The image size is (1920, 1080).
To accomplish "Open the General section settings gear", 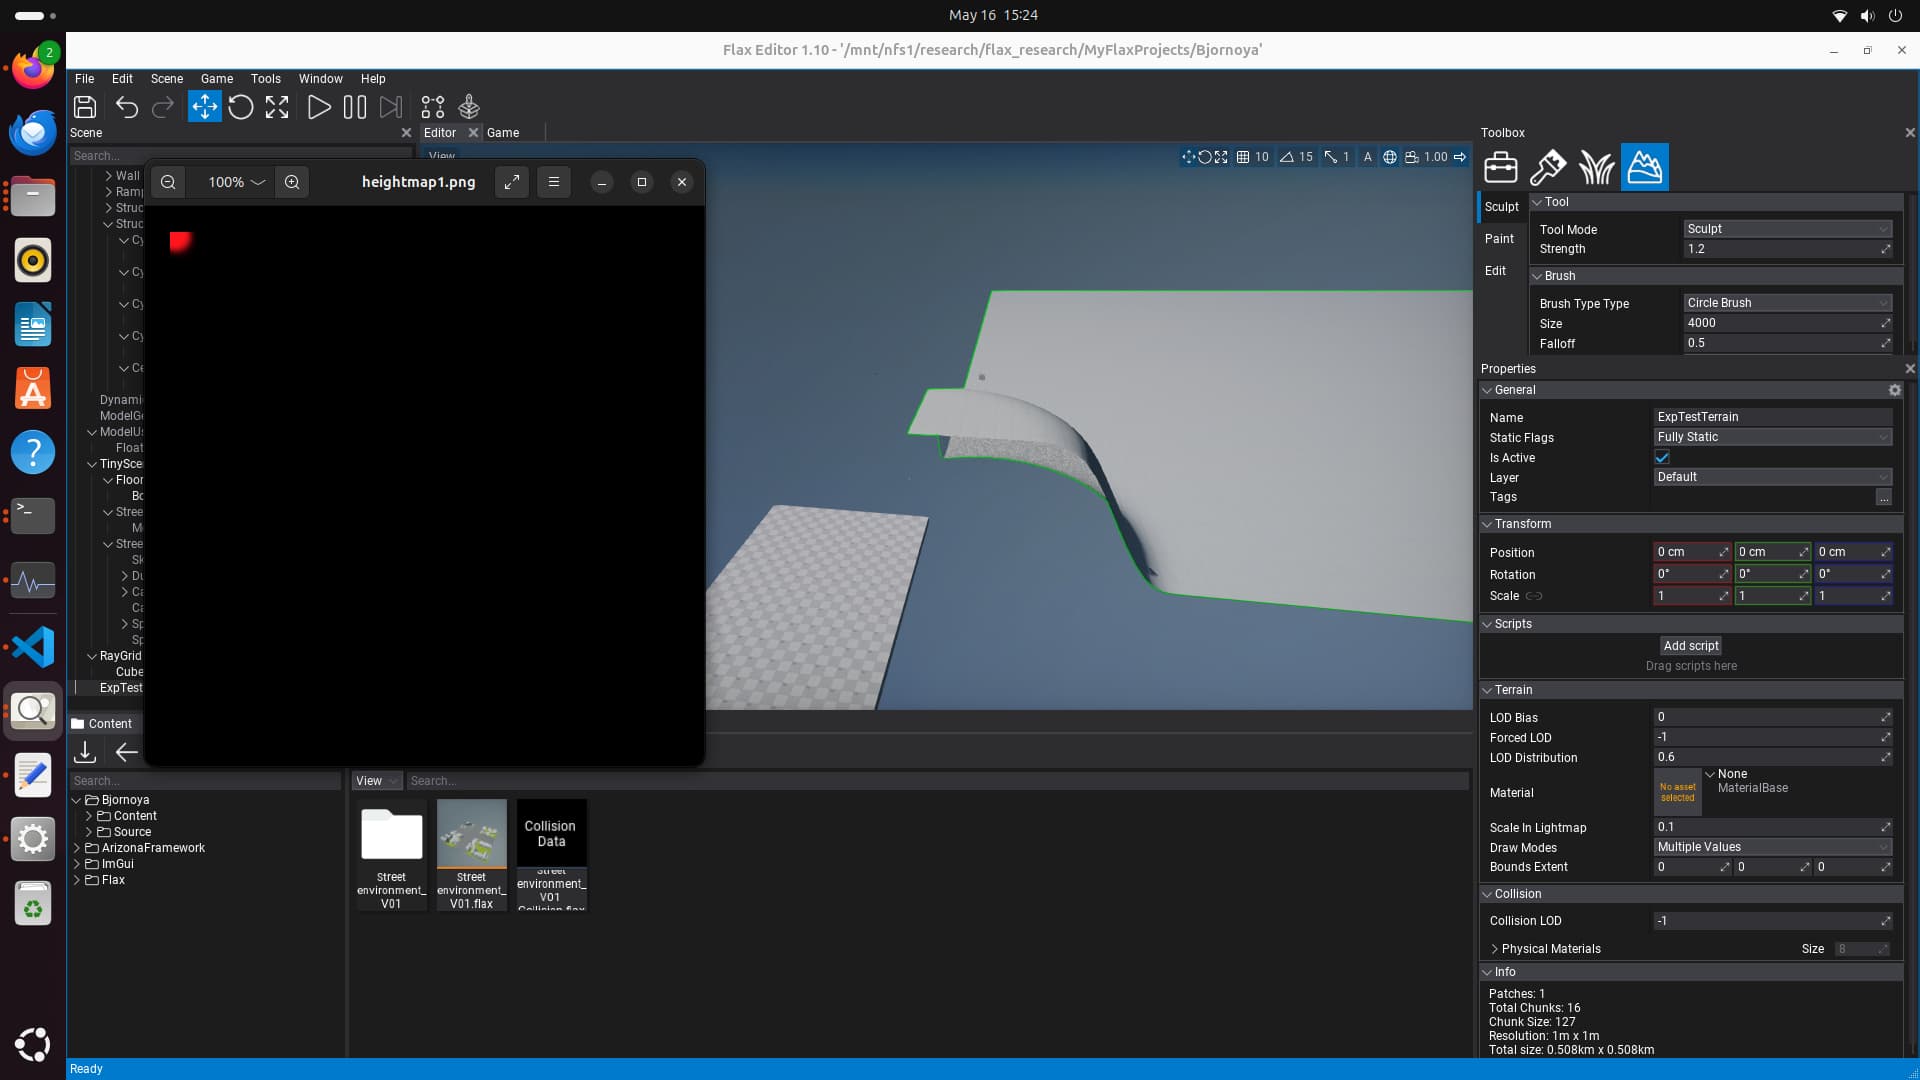I will pyautogui.click(x=1894, y=390).
